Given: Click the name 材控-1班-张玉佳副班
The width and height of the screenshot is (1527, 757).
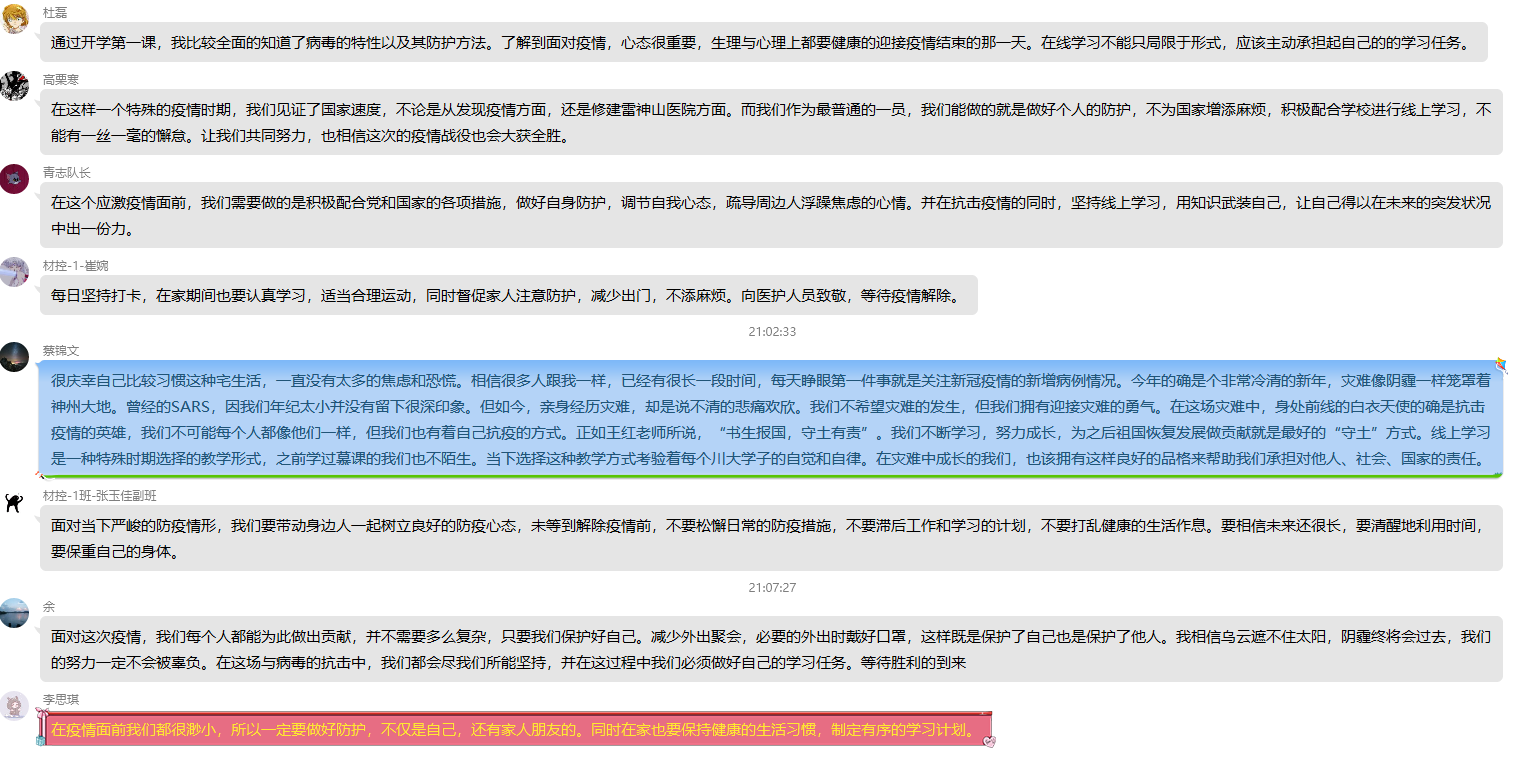Looking at the screenshot, I should 99,496.
